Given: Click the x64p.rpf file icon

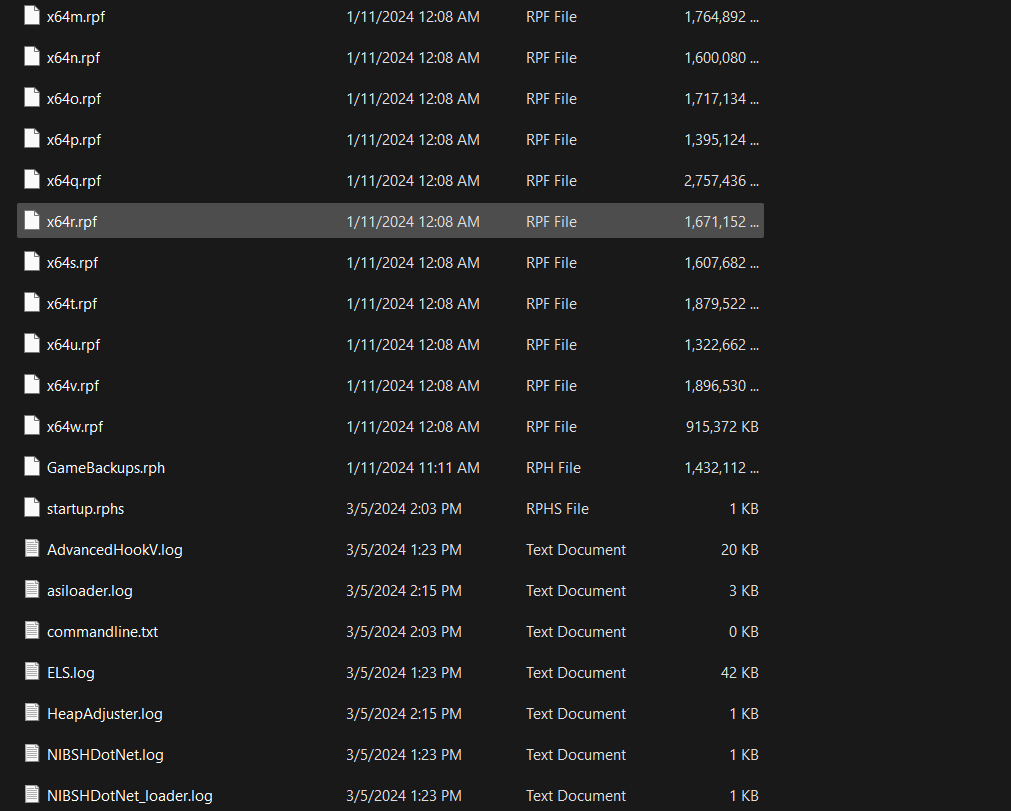Looking at the screenshot, I should (32, 139).
